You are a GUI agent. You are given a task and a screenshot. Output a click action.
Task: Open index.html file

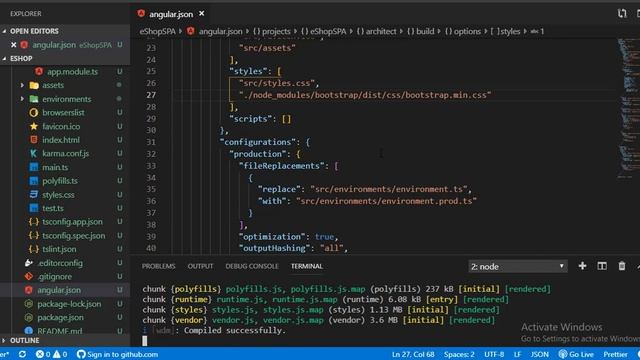[61, 140]
